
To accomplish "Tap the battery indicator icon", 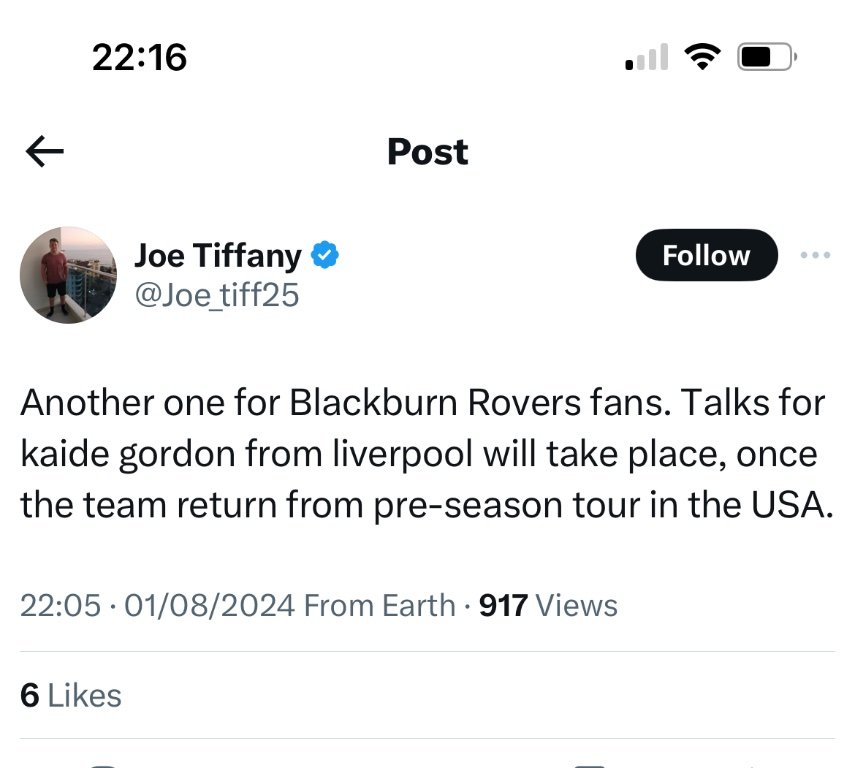I will pos(765,58).
